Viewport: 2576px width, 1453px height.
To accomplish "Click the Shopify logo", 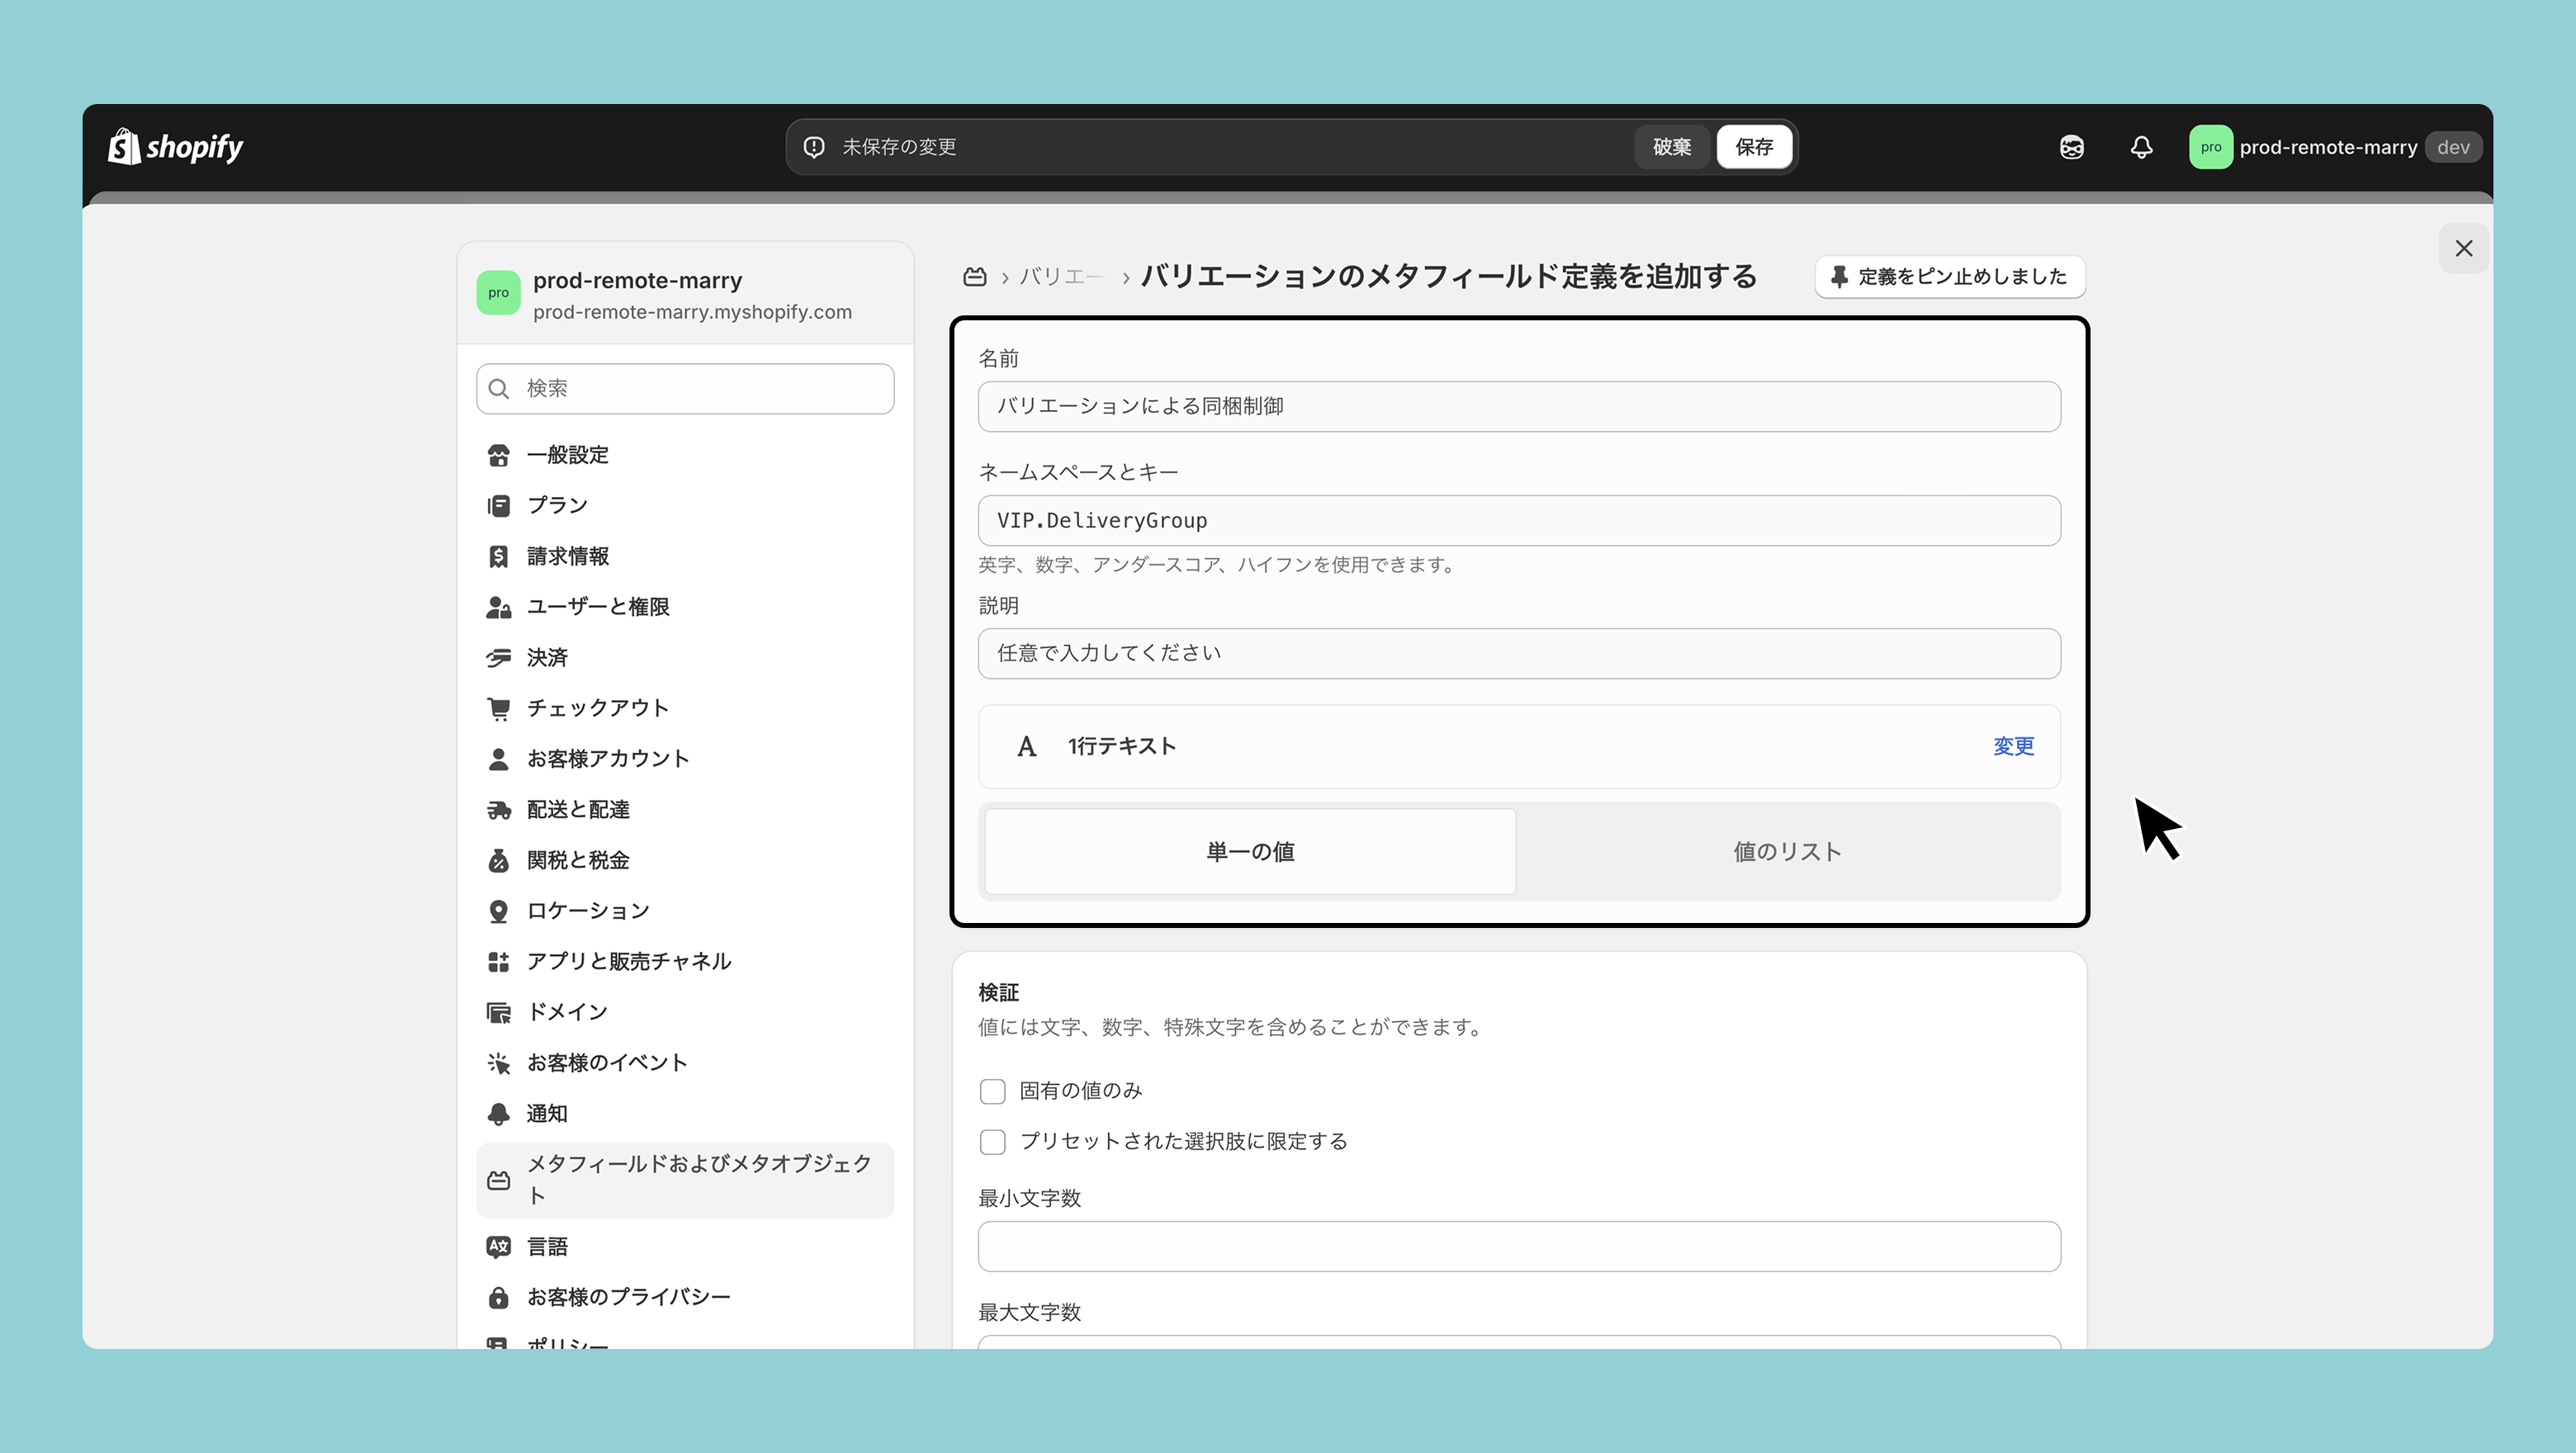I will coord(176,147).
